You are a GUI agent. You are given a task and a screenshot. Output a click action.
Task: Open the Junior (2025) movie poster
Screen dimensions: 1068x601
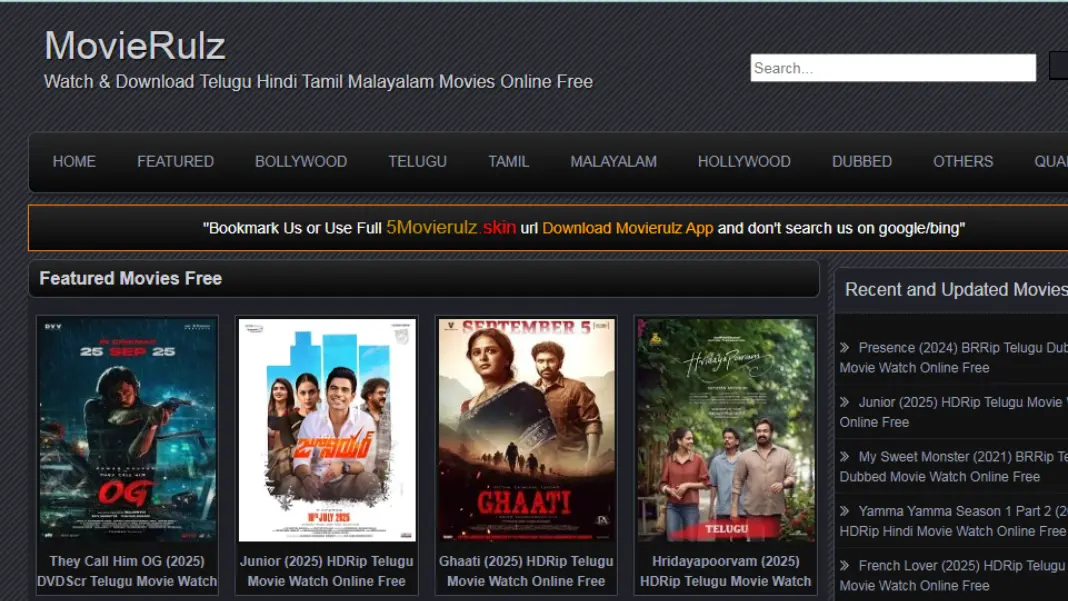click(326, 430)
